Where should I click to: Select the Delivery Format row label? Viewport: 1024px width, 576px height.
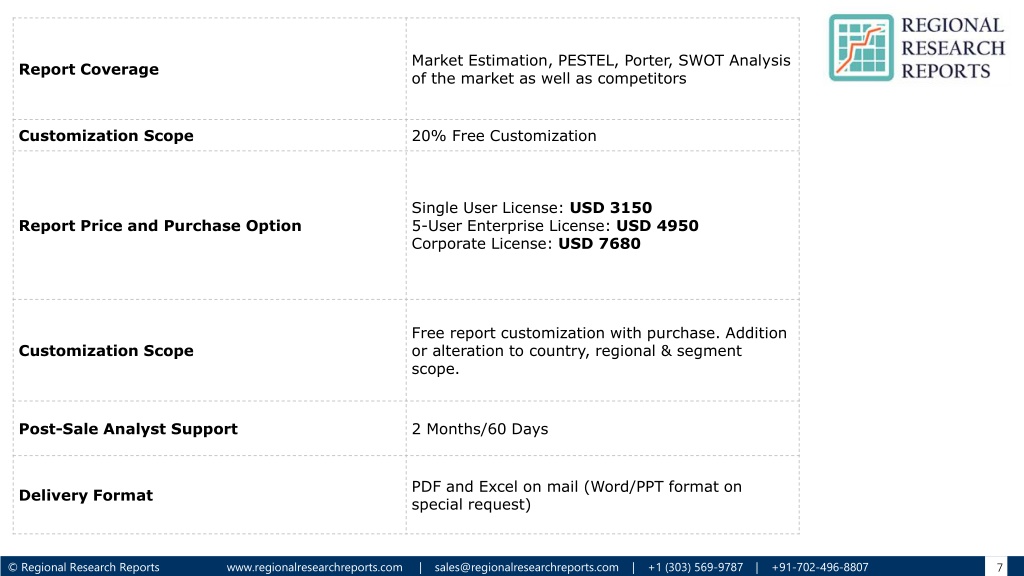(x=86, y=496)
